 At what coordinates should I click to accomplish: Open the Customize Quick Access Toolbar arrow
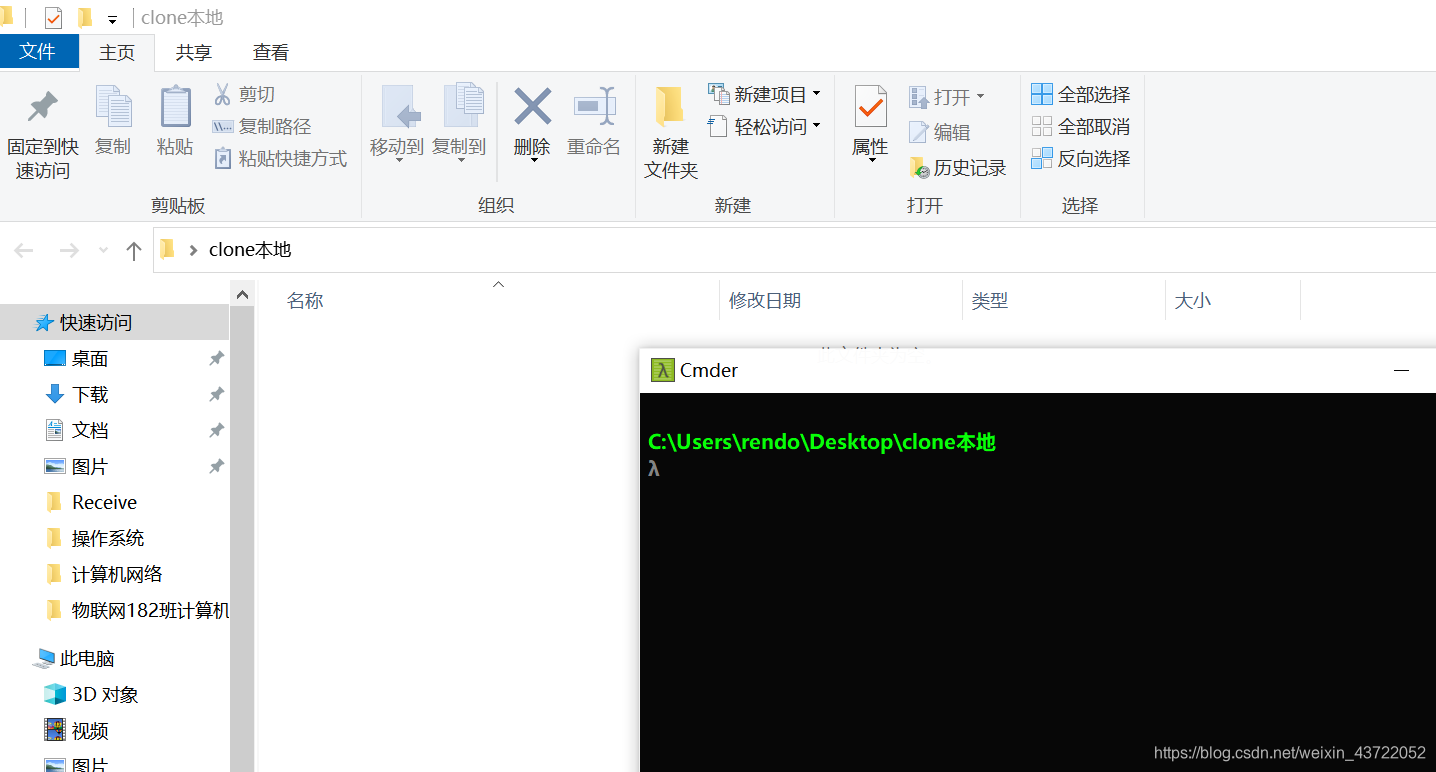[x=112, y=19]
